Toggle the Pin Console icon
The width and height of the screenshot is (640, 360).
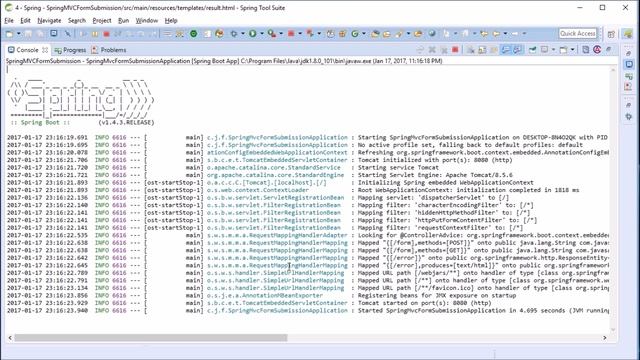point(532,50)
